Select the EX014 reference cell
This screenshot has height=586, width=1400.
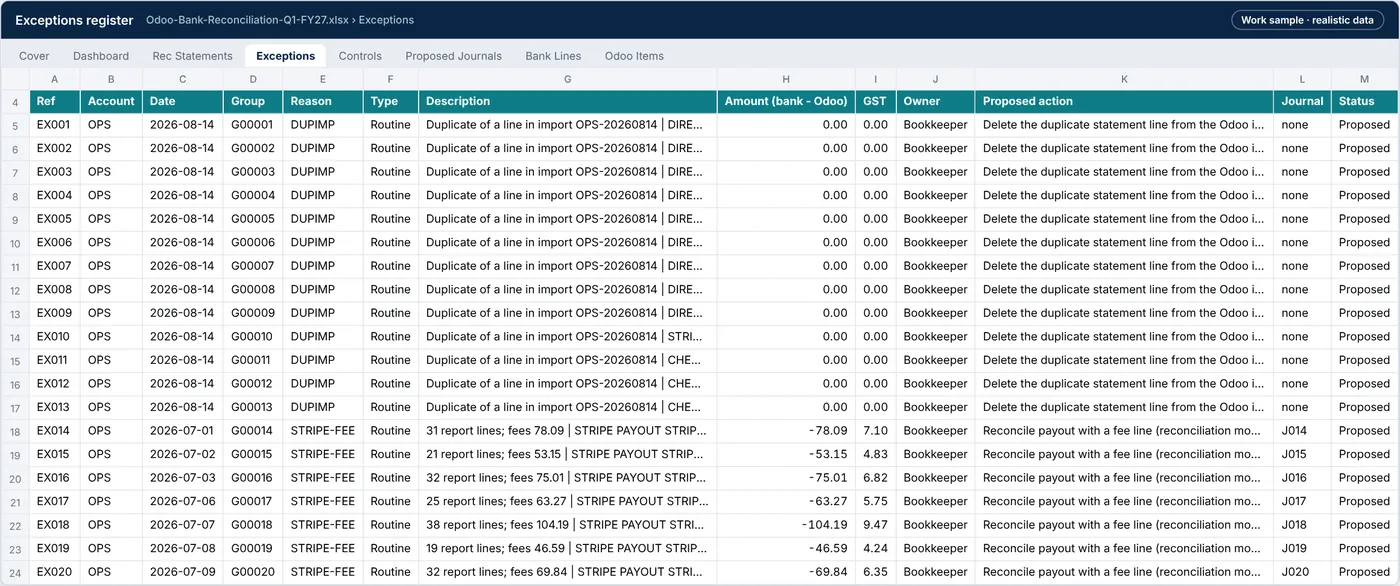(54, 431)
